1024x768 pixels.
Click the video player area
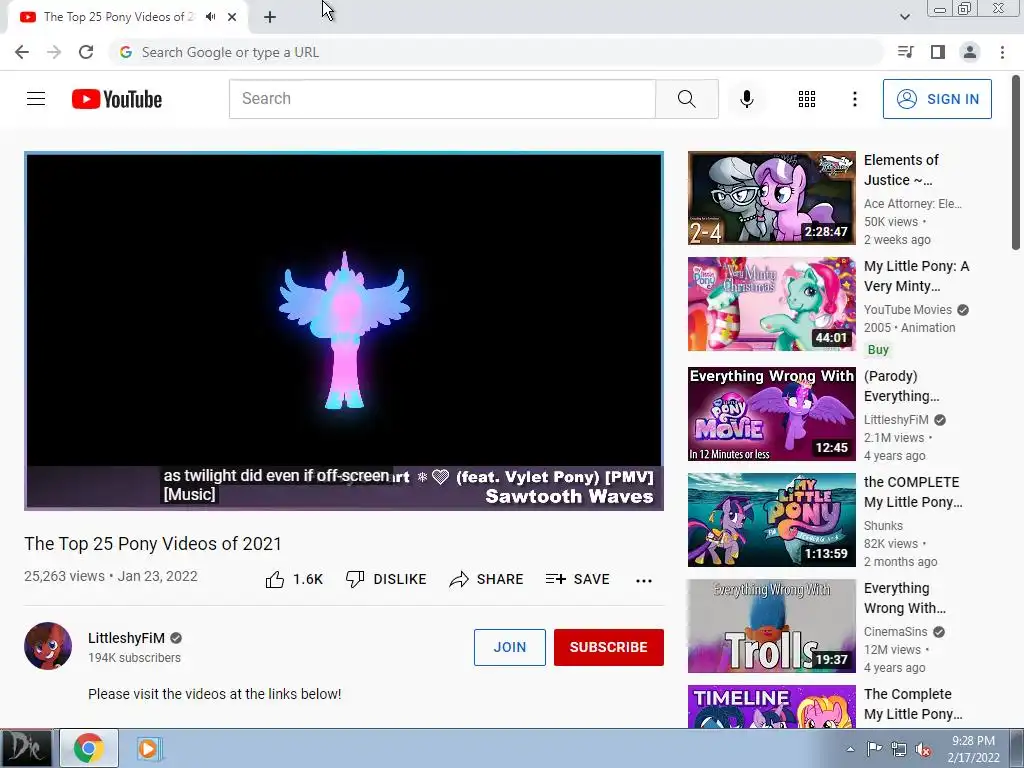344,330
